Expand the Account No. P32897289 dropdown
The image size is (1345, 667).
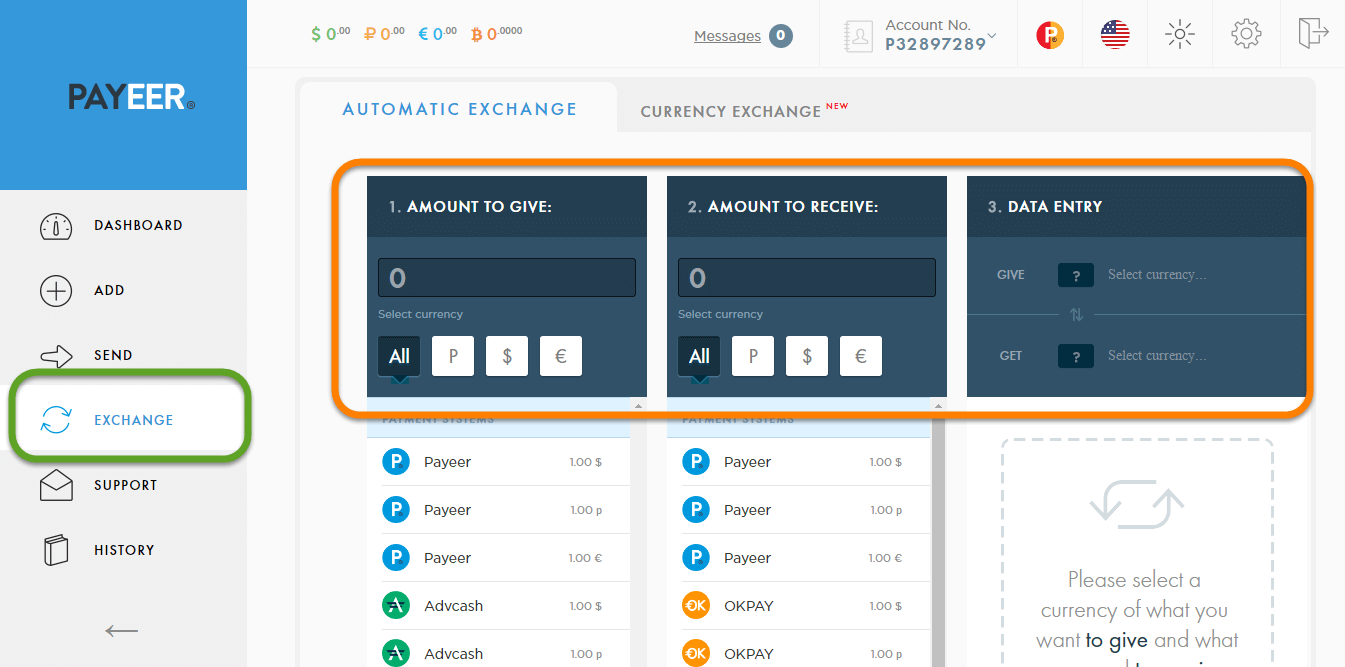935,33
